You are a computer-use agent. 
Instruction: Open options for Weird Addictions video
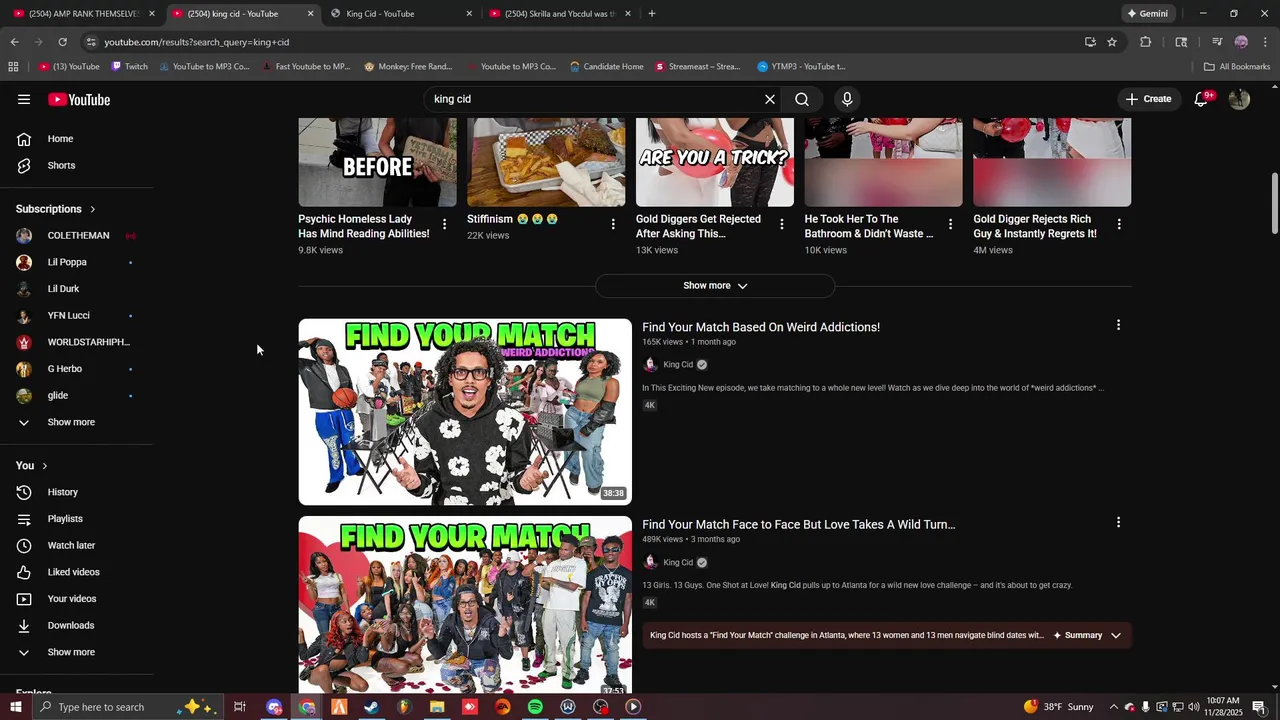click(1118, 325)
